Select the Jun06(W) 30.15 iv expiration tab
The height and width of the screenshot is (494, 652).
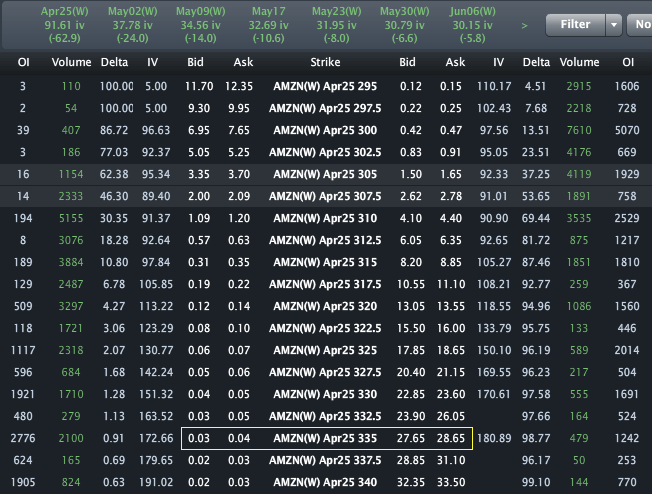click(472, 25)
